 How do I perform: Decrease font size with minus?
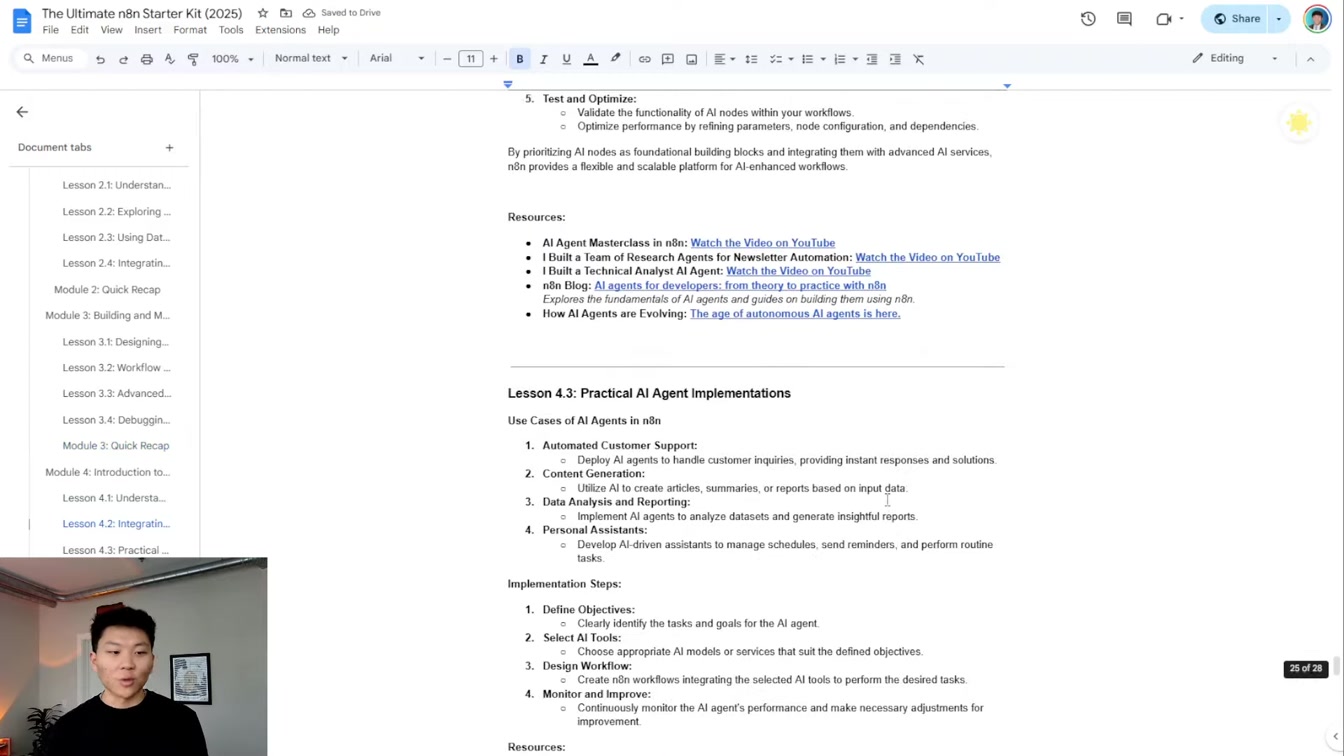(x=447, y=59)
